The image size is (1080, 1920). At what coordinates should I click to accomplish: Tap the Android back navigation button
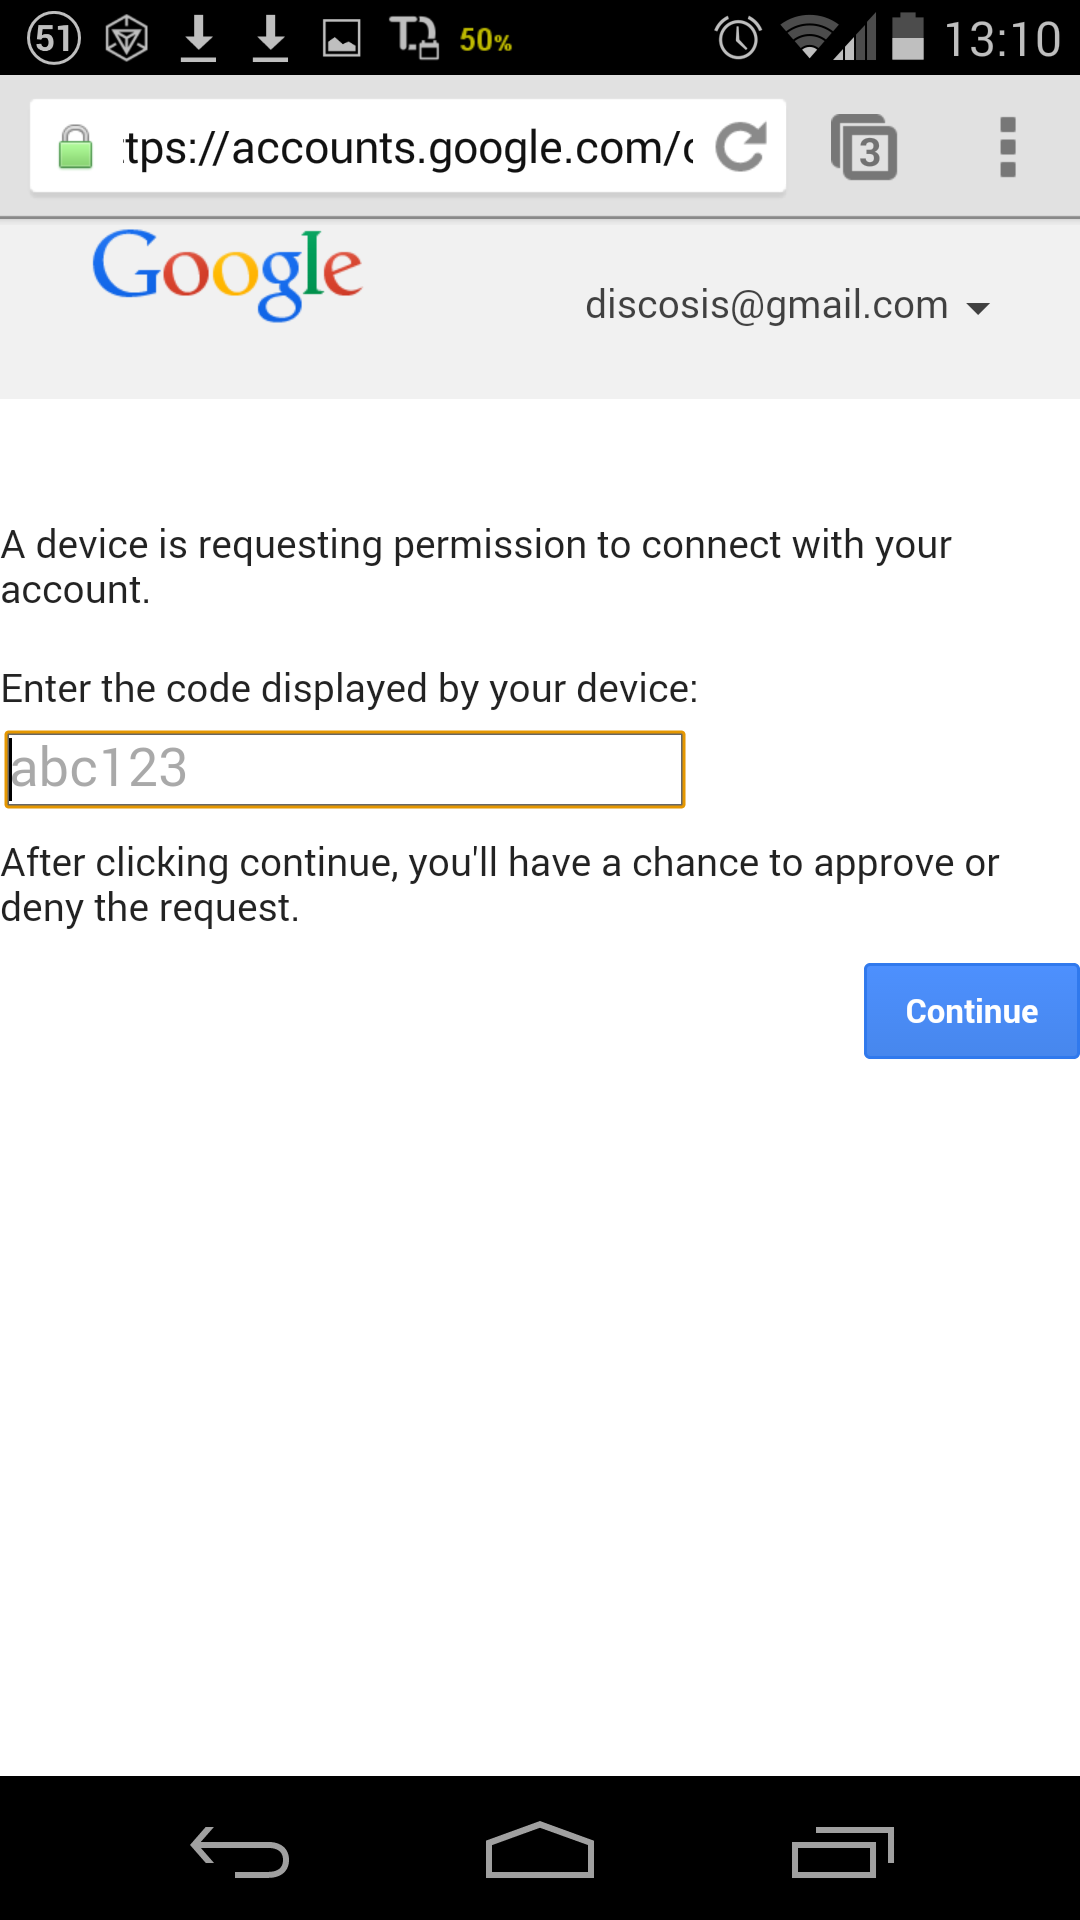[240, 1852]
